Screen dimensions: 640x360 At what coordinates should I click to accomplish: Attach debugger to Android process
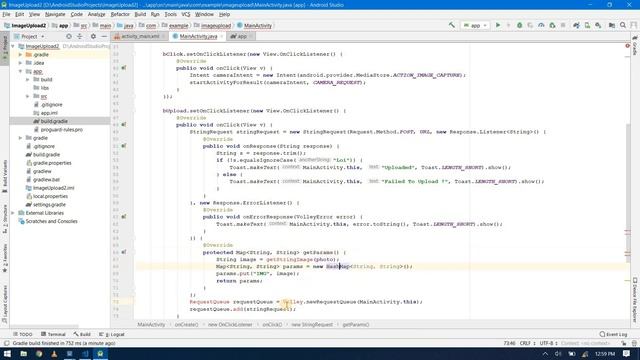(552, 25)
